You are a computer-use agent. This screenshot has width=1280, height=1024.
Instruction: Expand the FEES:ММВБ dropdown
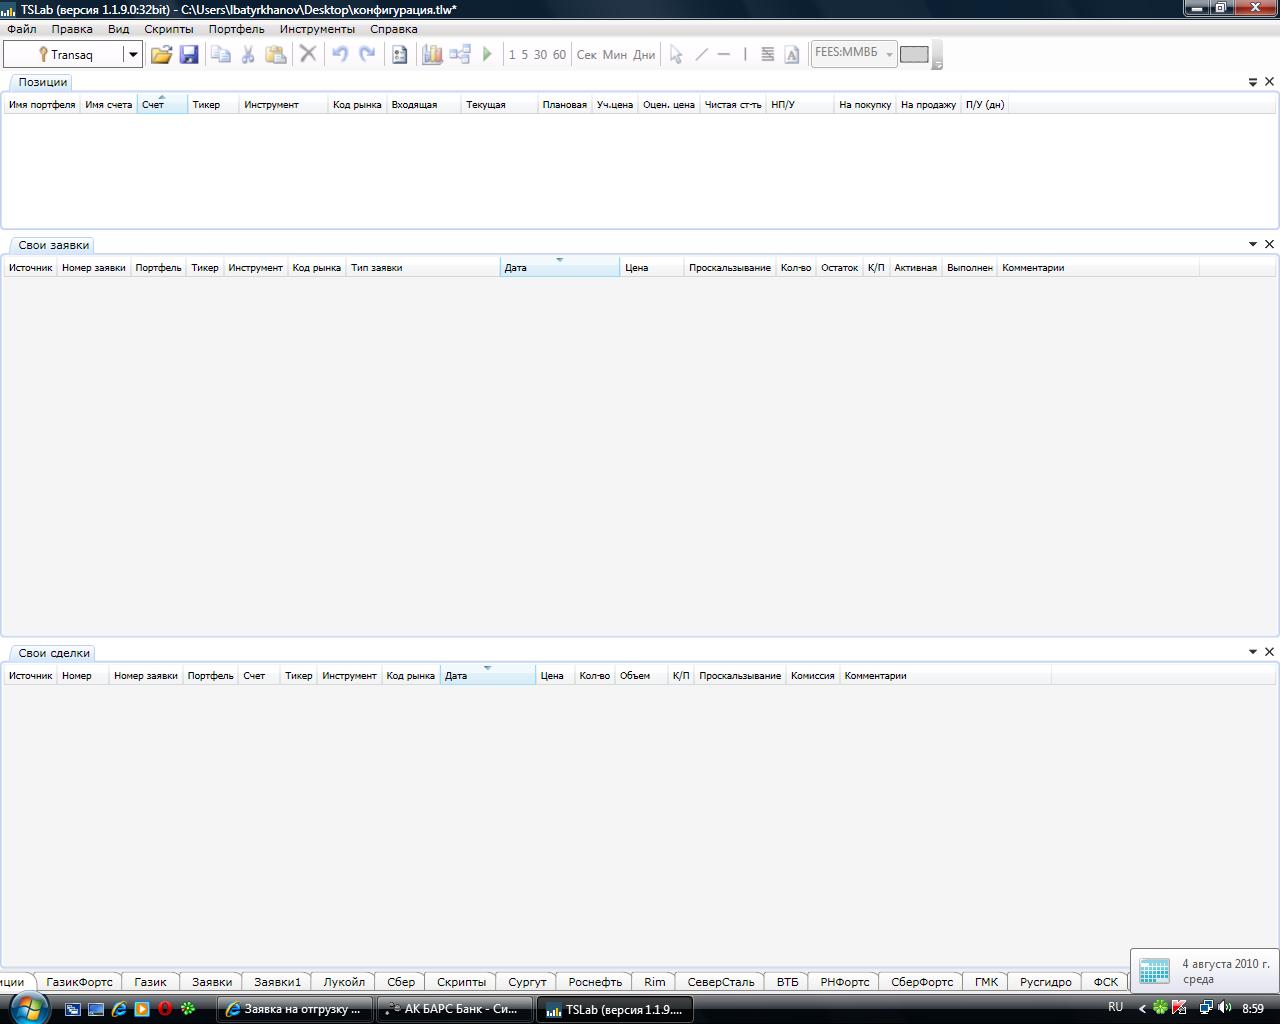click(889, 54)
